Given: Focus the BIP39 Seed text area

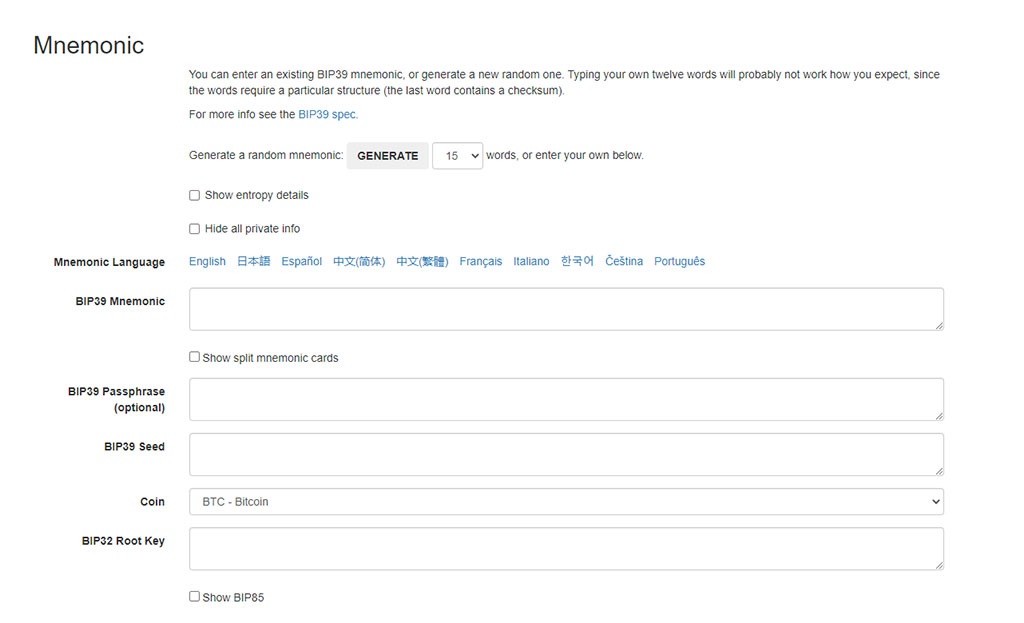Looking at the screenshot, I should (x=566, y=454).
